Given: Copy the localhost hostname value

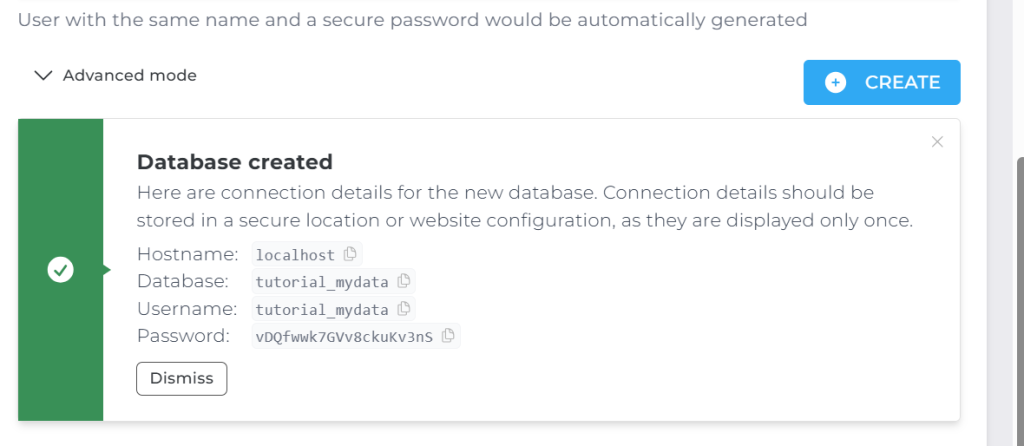Looking at the screenshot, I should tap(350, 254).
